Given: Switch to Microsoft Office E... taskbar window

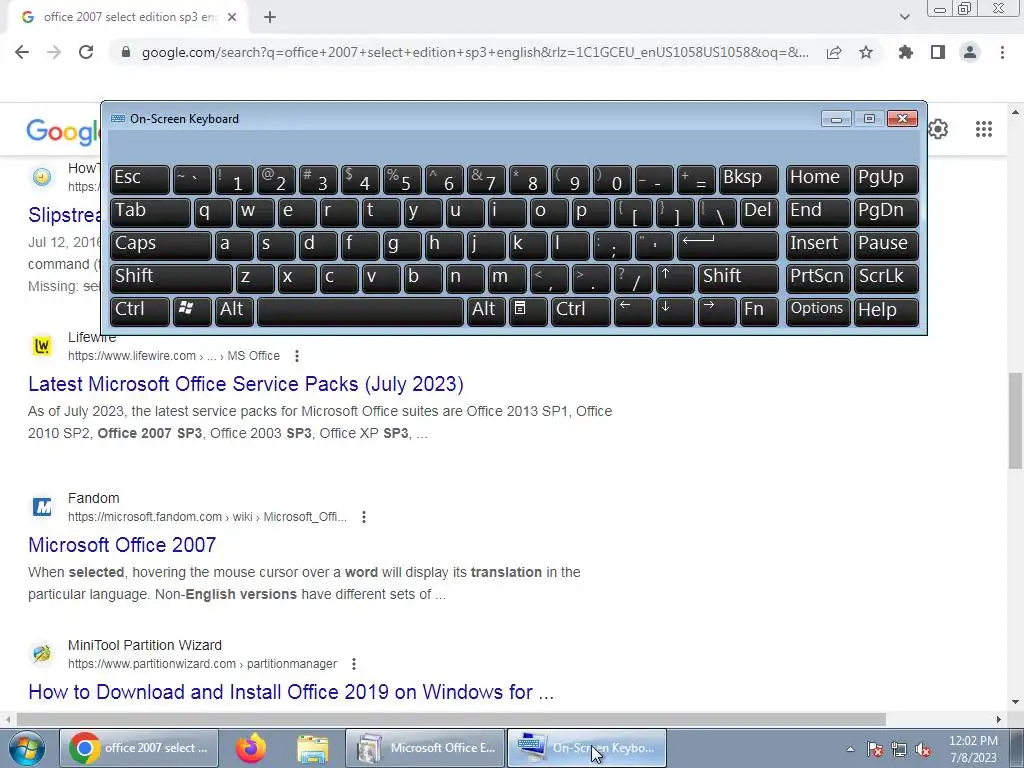Looking at the screenshot, I should [425, 748].
